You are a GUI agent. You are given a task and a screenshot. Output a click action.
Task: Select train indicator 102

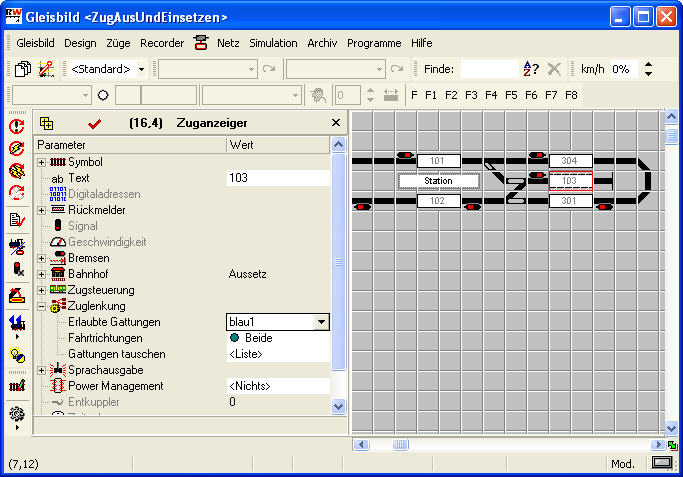coord(439,201)
